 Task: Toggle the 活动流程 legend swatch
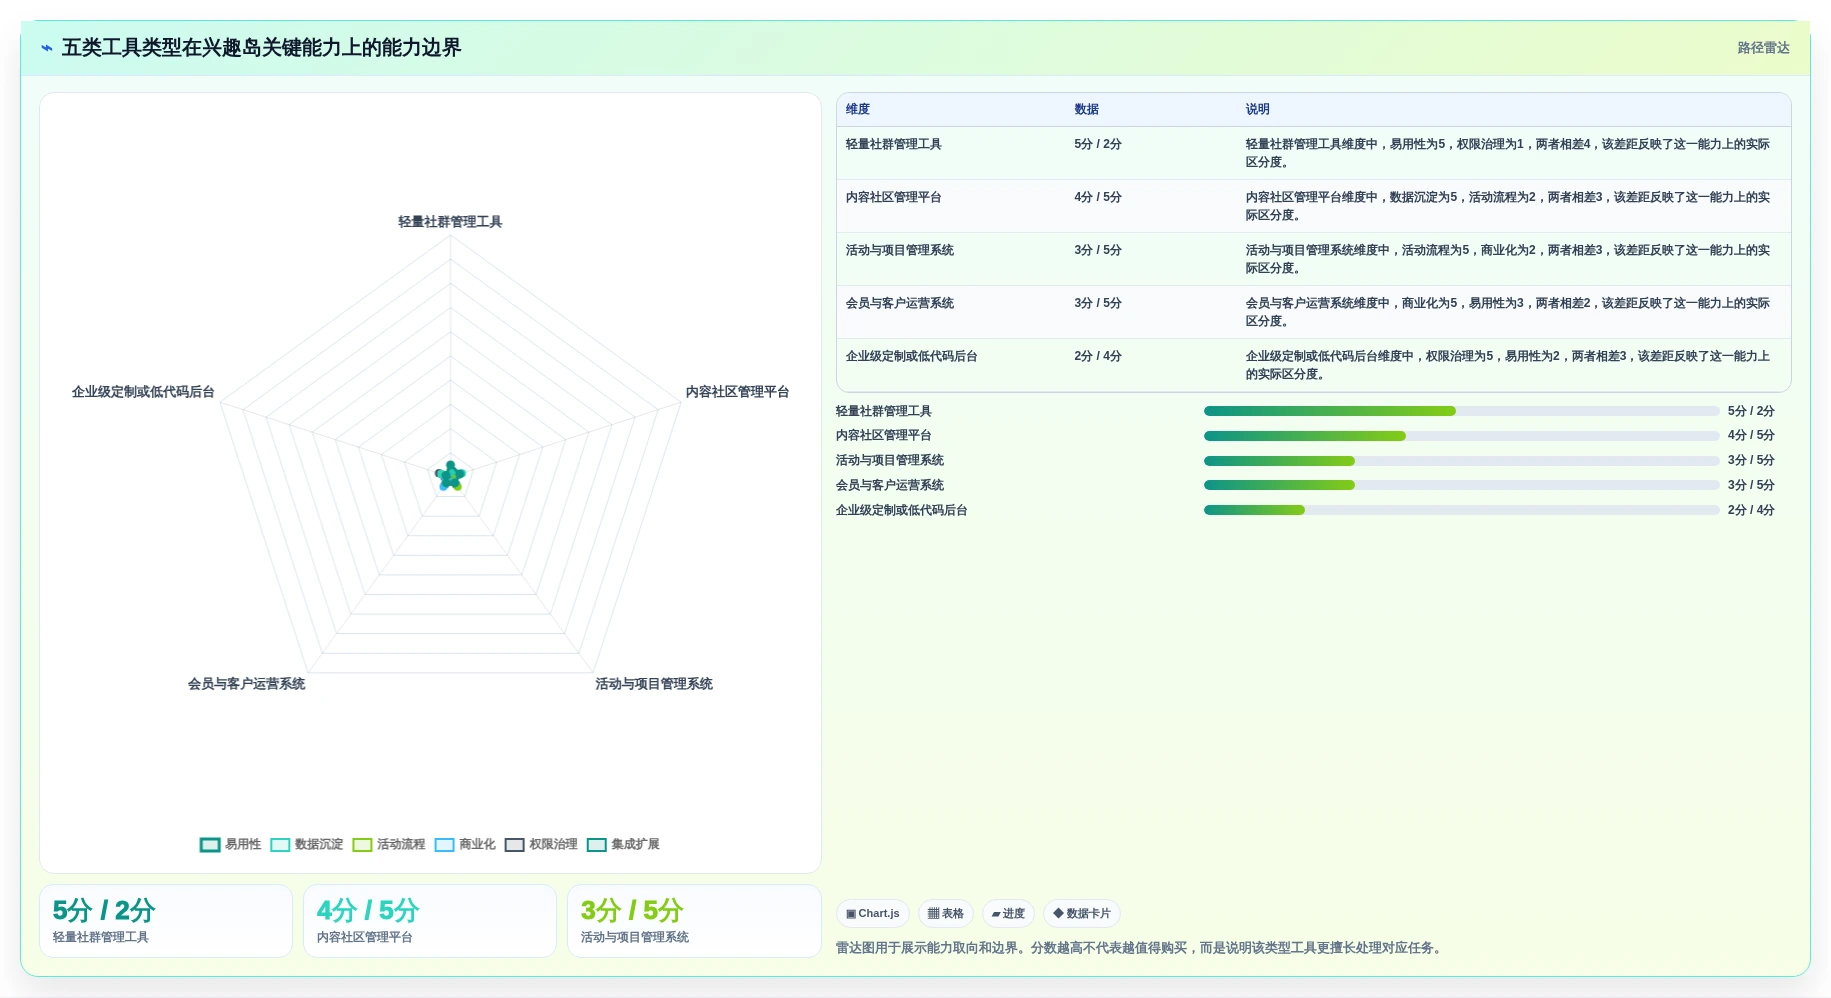coord(362,845)
